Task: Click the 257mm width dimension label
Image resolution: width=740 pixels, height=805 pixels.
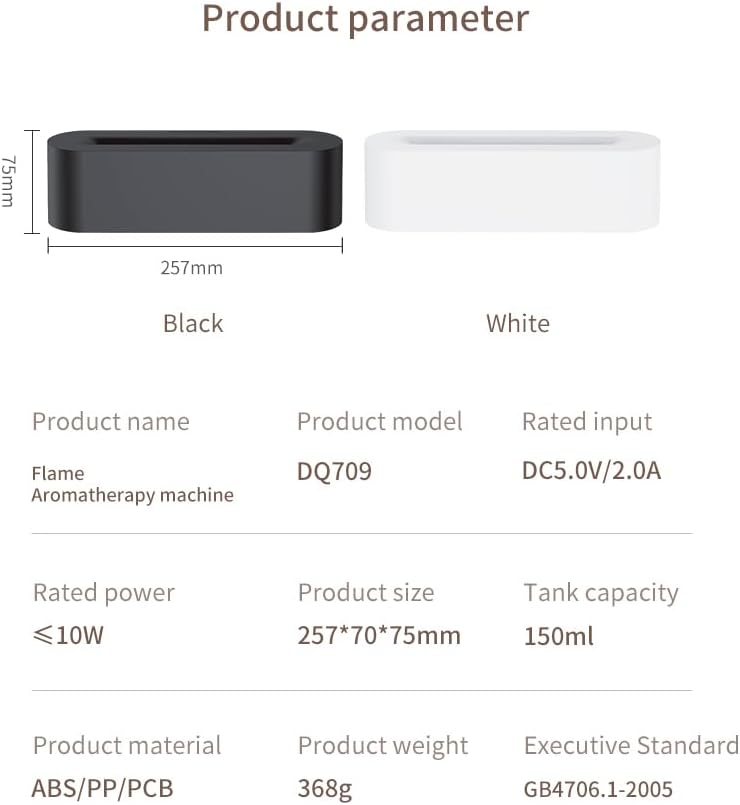Action: point(192,268)
